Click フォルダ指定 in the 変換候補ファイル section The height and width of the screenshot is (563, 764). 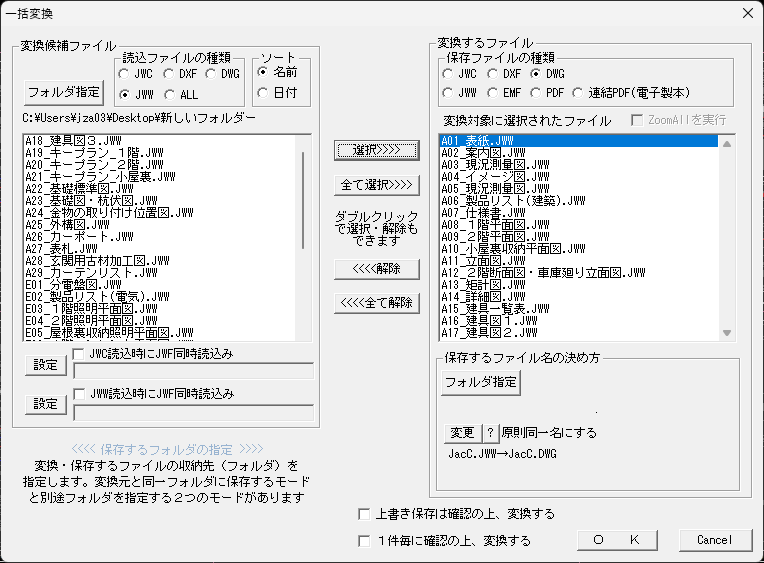(x=64, y=93)
